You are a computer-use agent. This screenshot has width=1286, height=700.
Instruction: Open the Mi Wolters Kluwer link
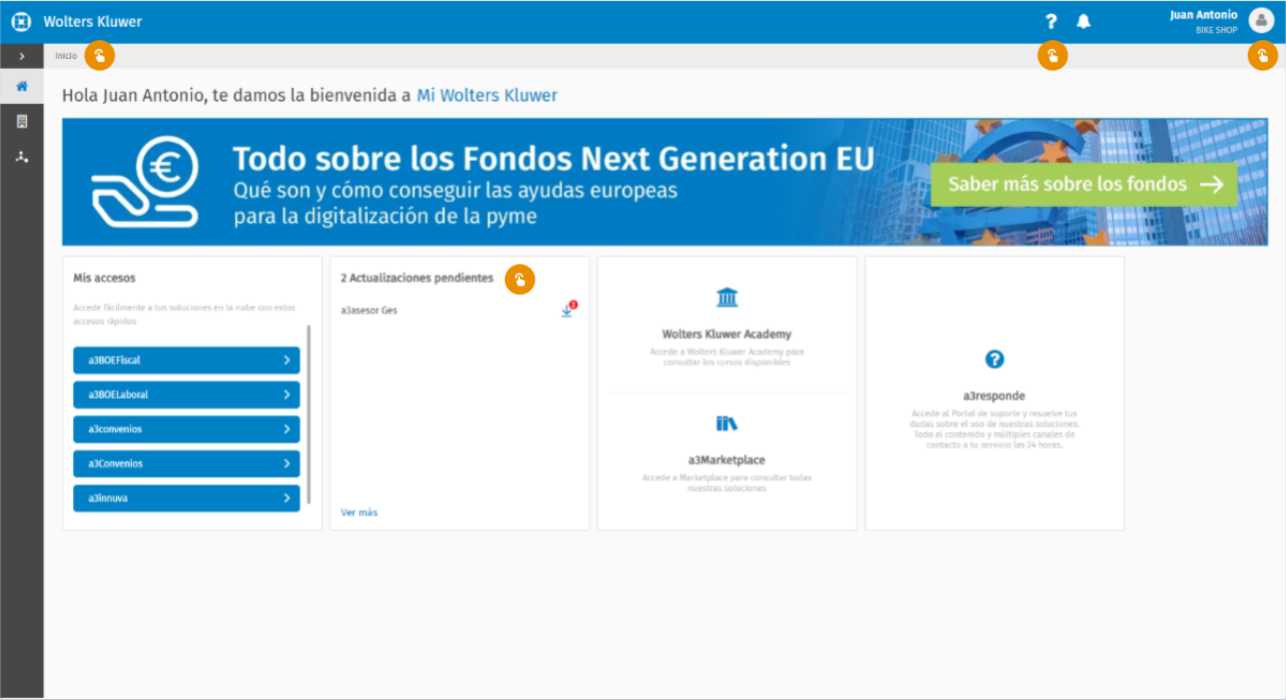click(487, 96)
